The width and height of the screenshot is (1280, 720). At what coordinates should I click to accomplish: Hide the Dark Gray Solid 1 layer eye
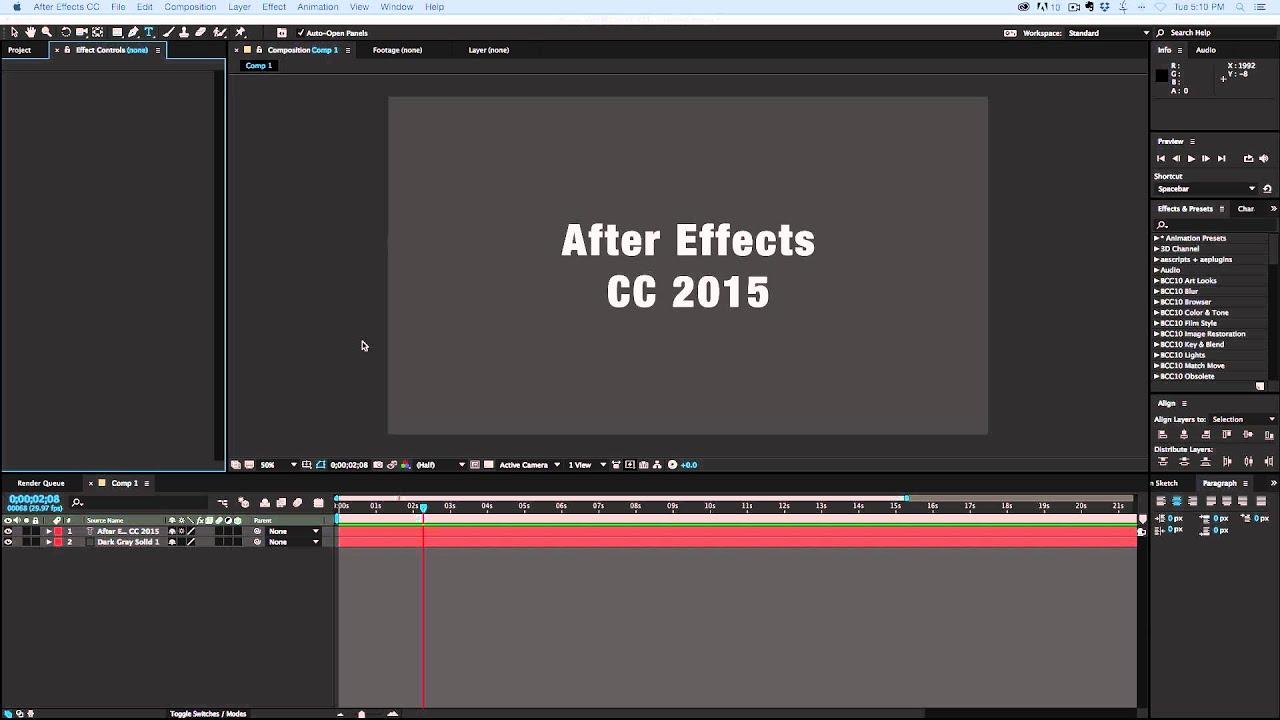point(8,542)
